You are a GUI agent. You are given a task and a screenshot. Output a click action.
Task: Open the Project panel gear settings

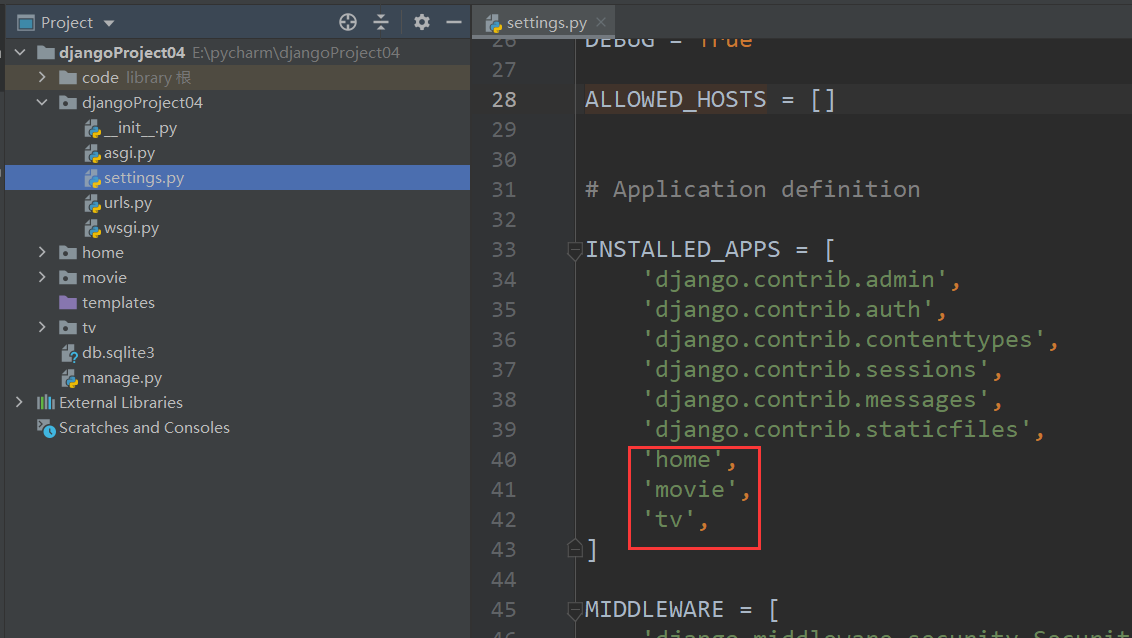pos(422,22)
